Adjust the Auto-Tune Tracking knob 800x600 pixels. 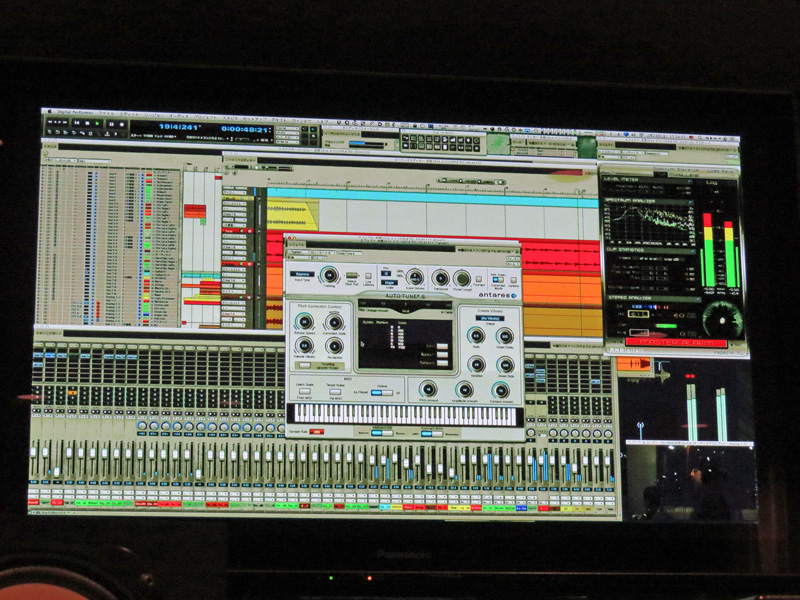click(x=329, y=276)
